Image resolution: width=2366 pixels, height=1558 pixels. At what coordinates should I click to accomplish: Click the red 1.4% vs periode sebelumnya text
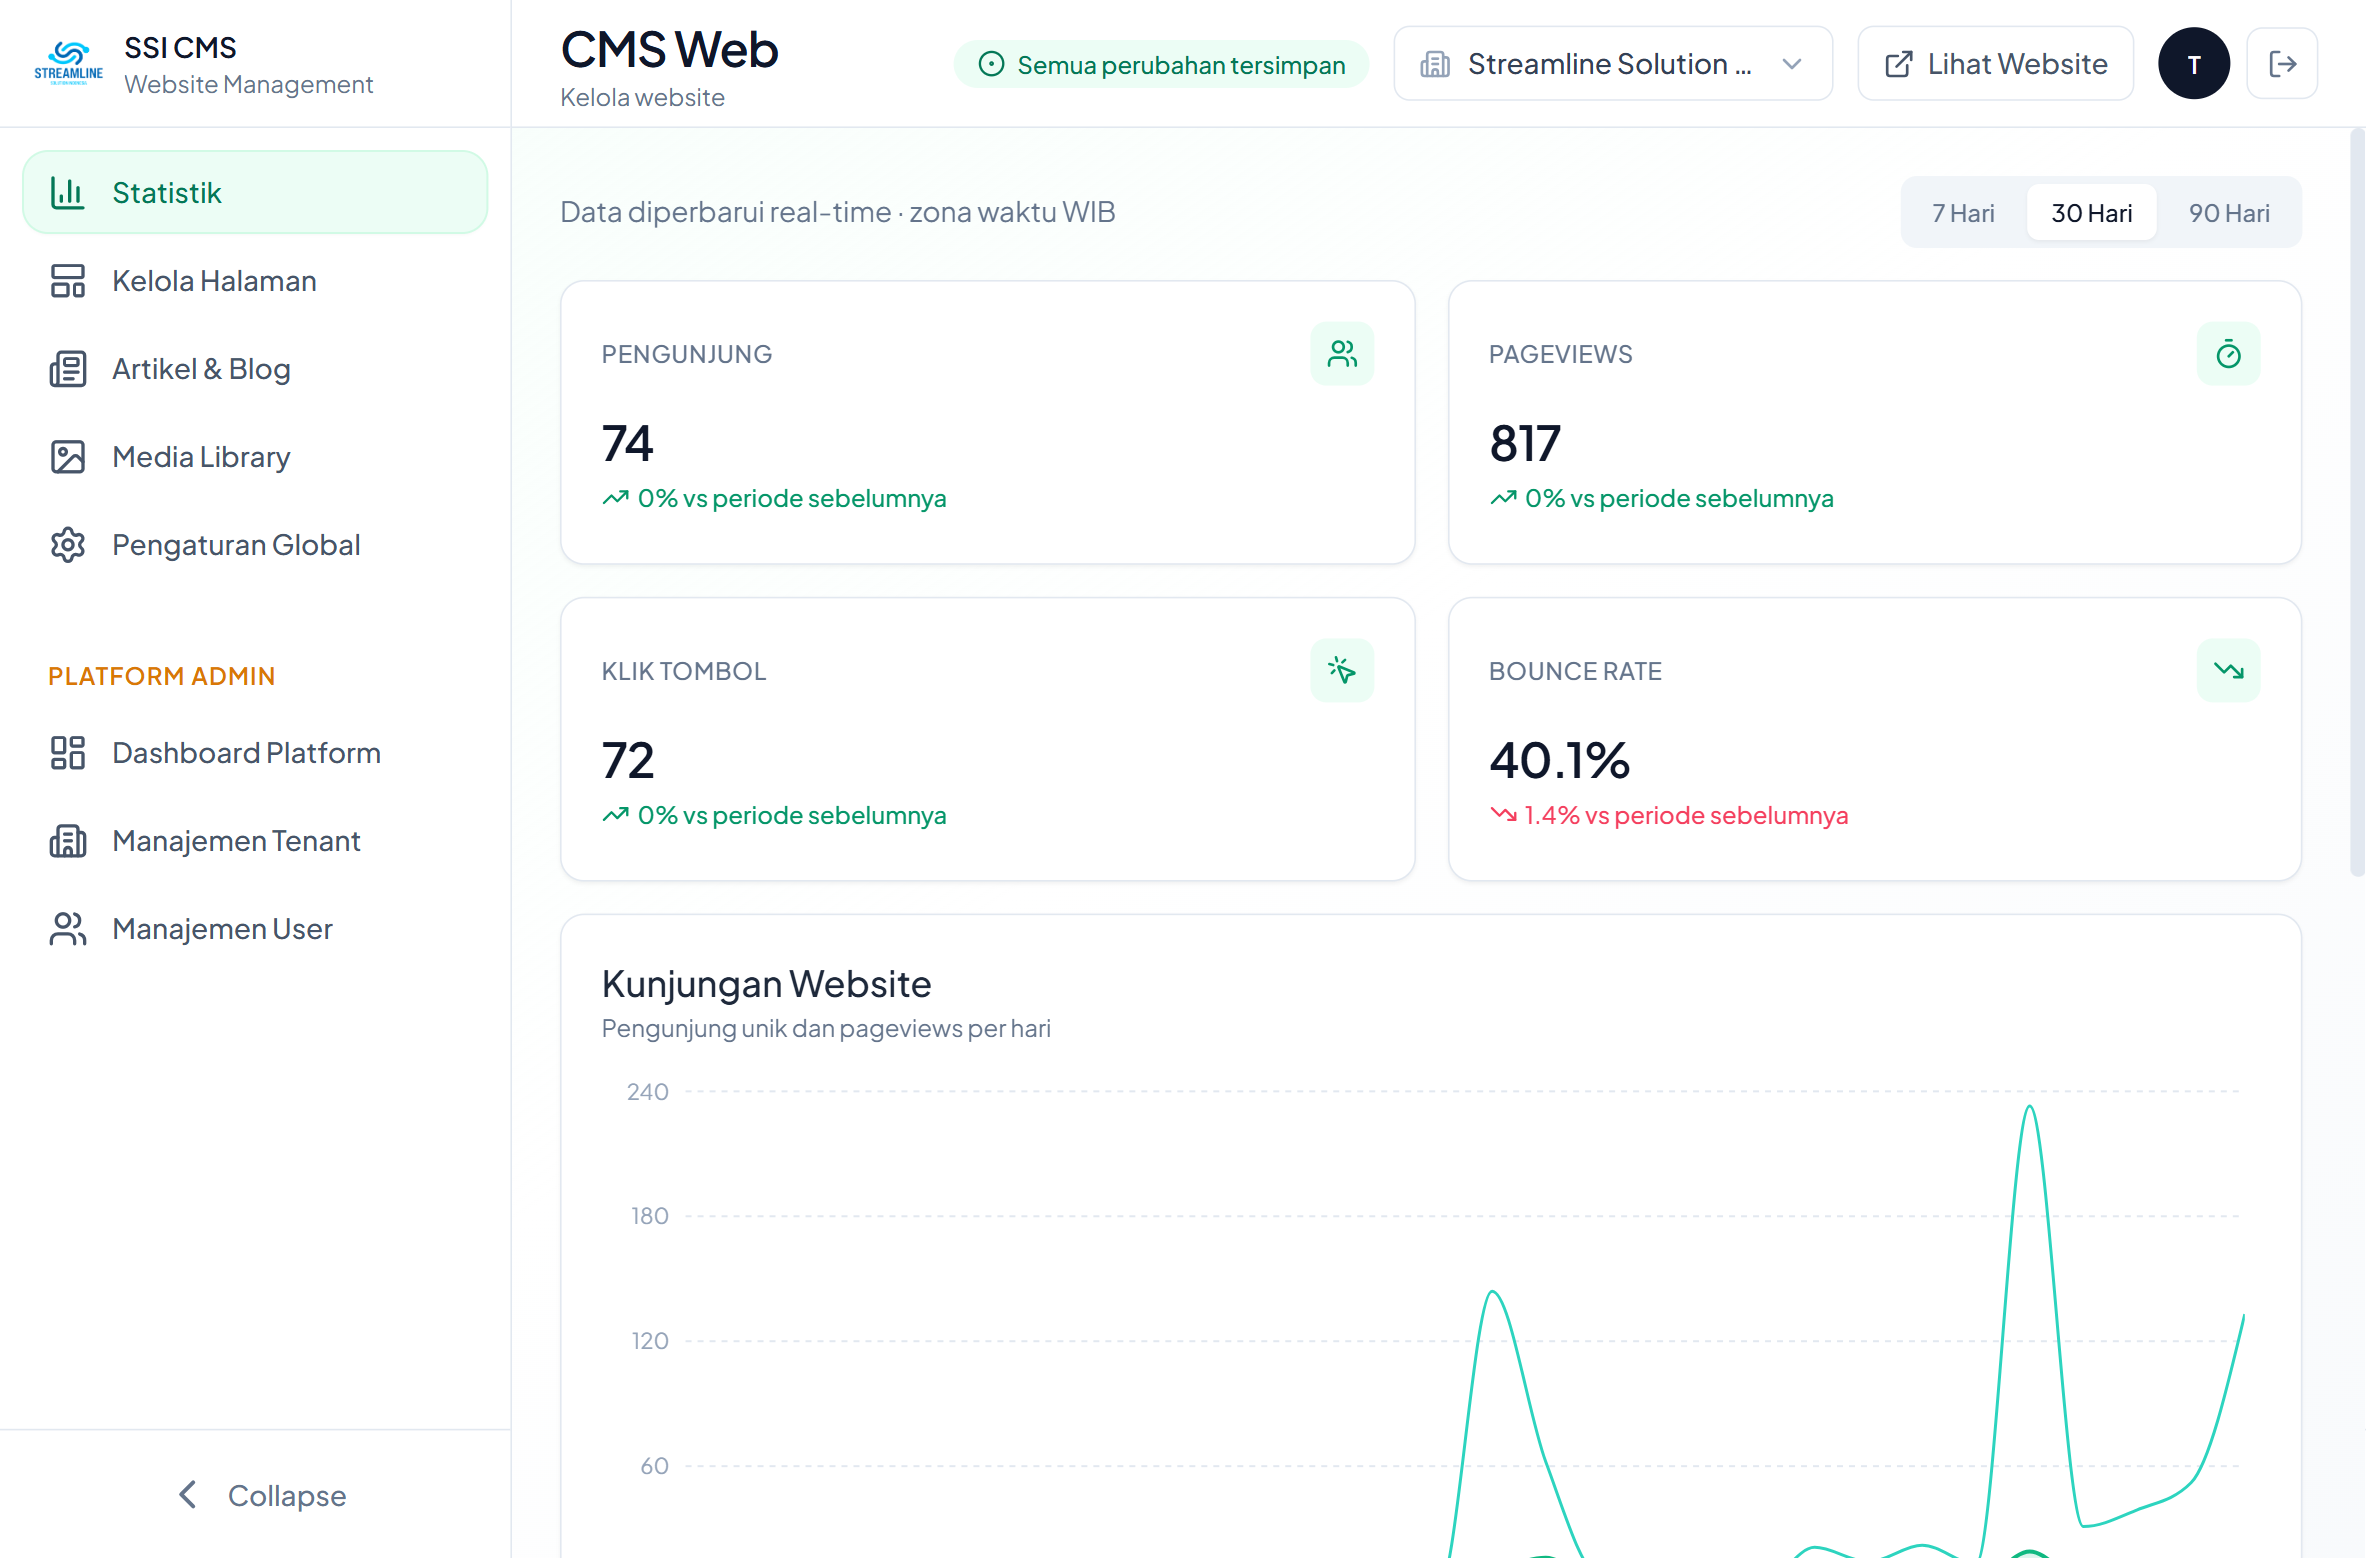(x=1686, y=816)
